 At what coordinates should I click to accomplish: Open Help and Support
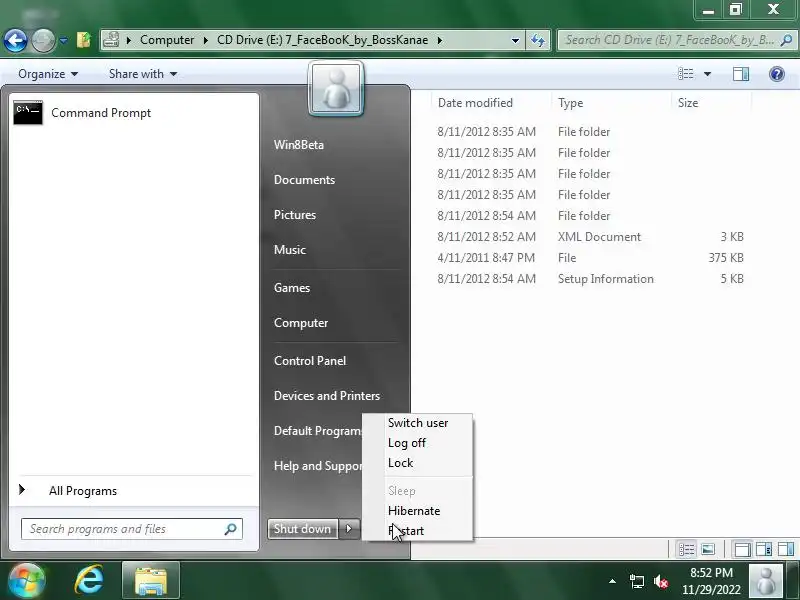(316, 466)
